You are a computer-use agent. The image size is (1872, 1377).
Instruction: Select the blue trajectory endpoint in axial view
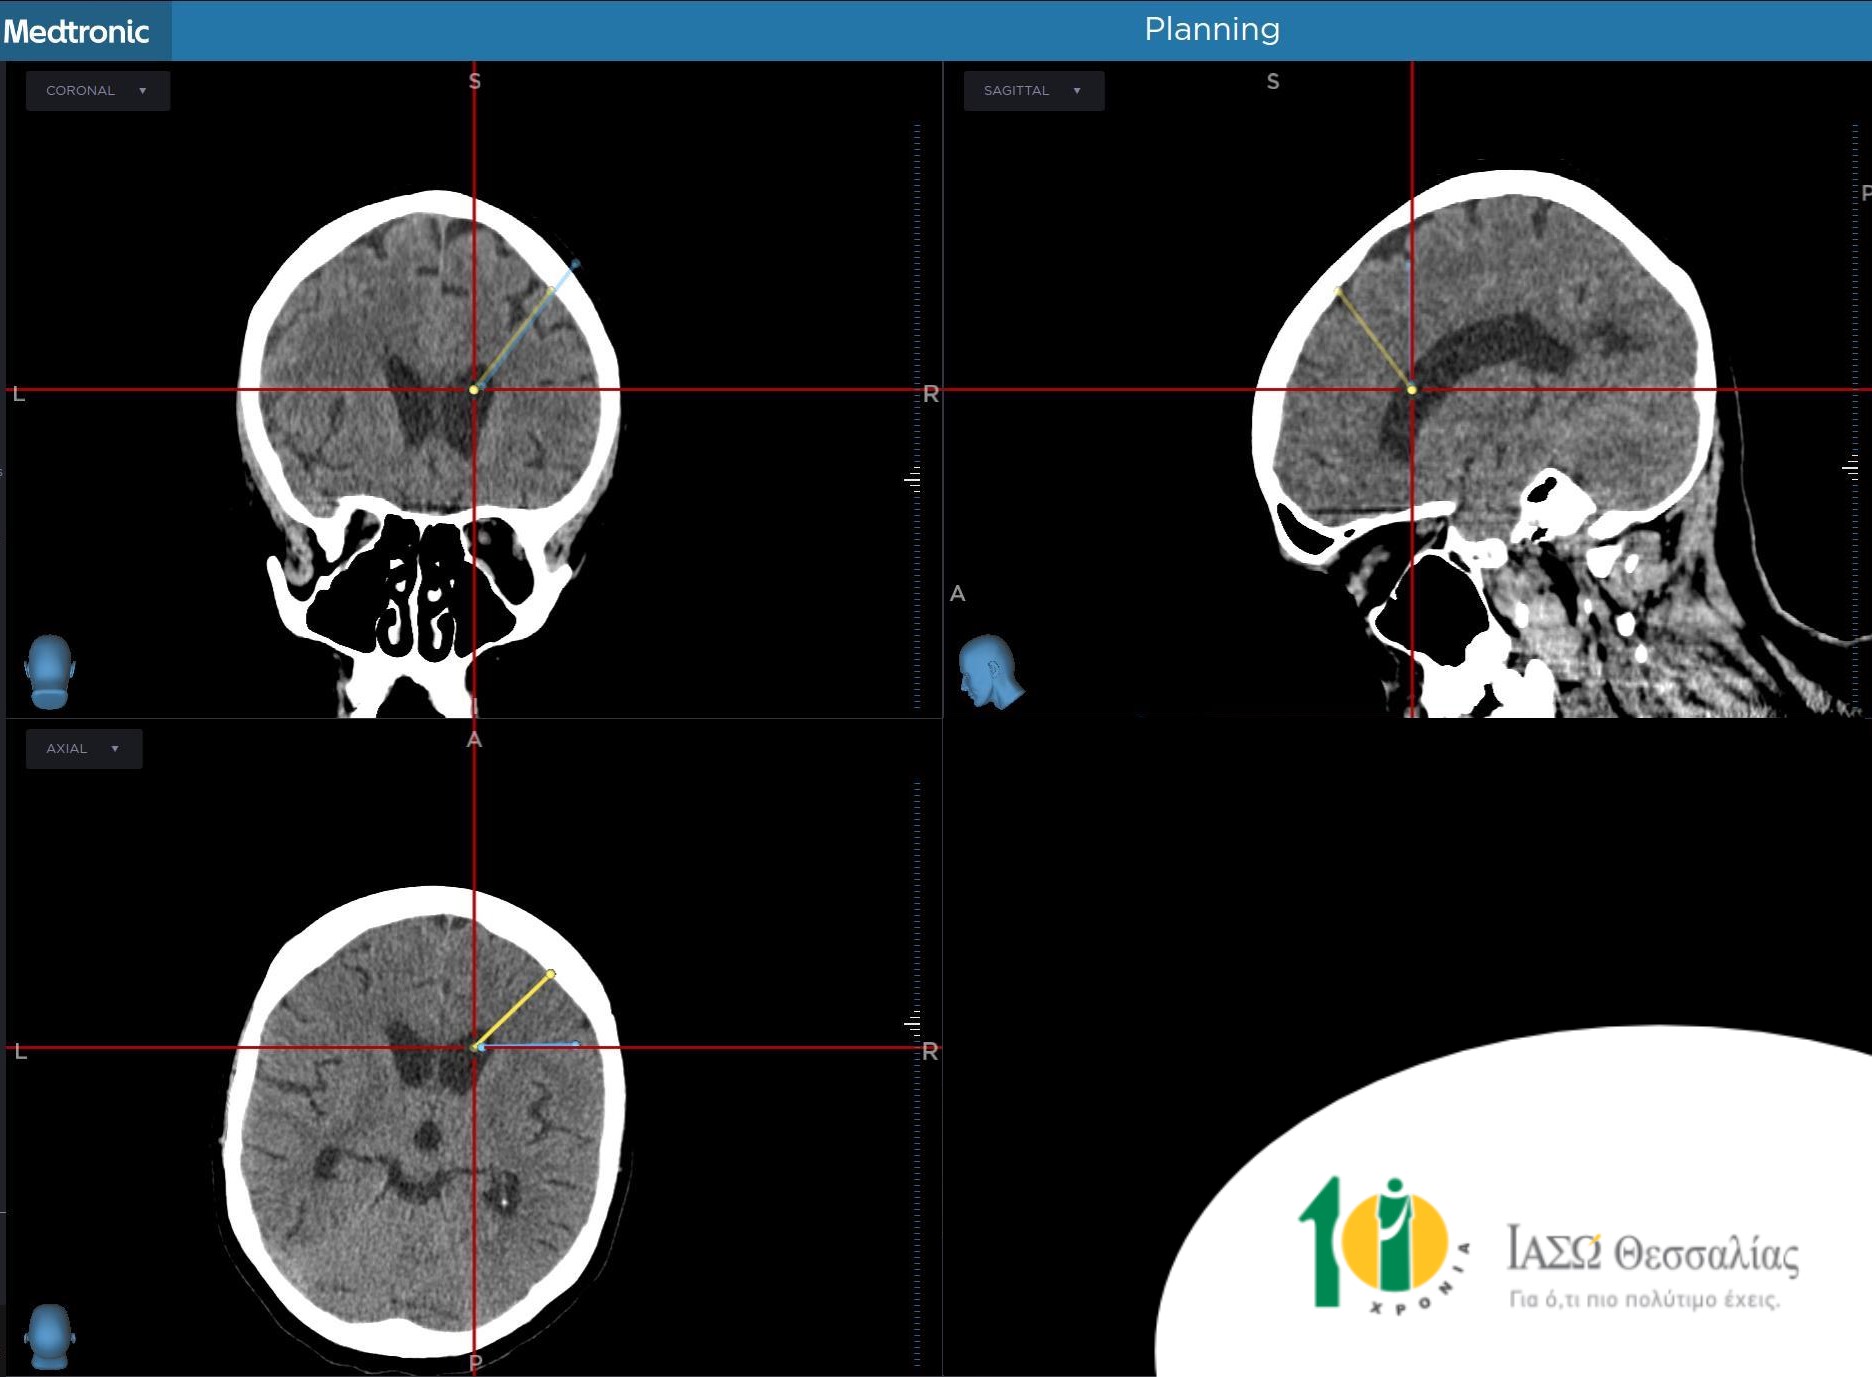[575, 1045]
